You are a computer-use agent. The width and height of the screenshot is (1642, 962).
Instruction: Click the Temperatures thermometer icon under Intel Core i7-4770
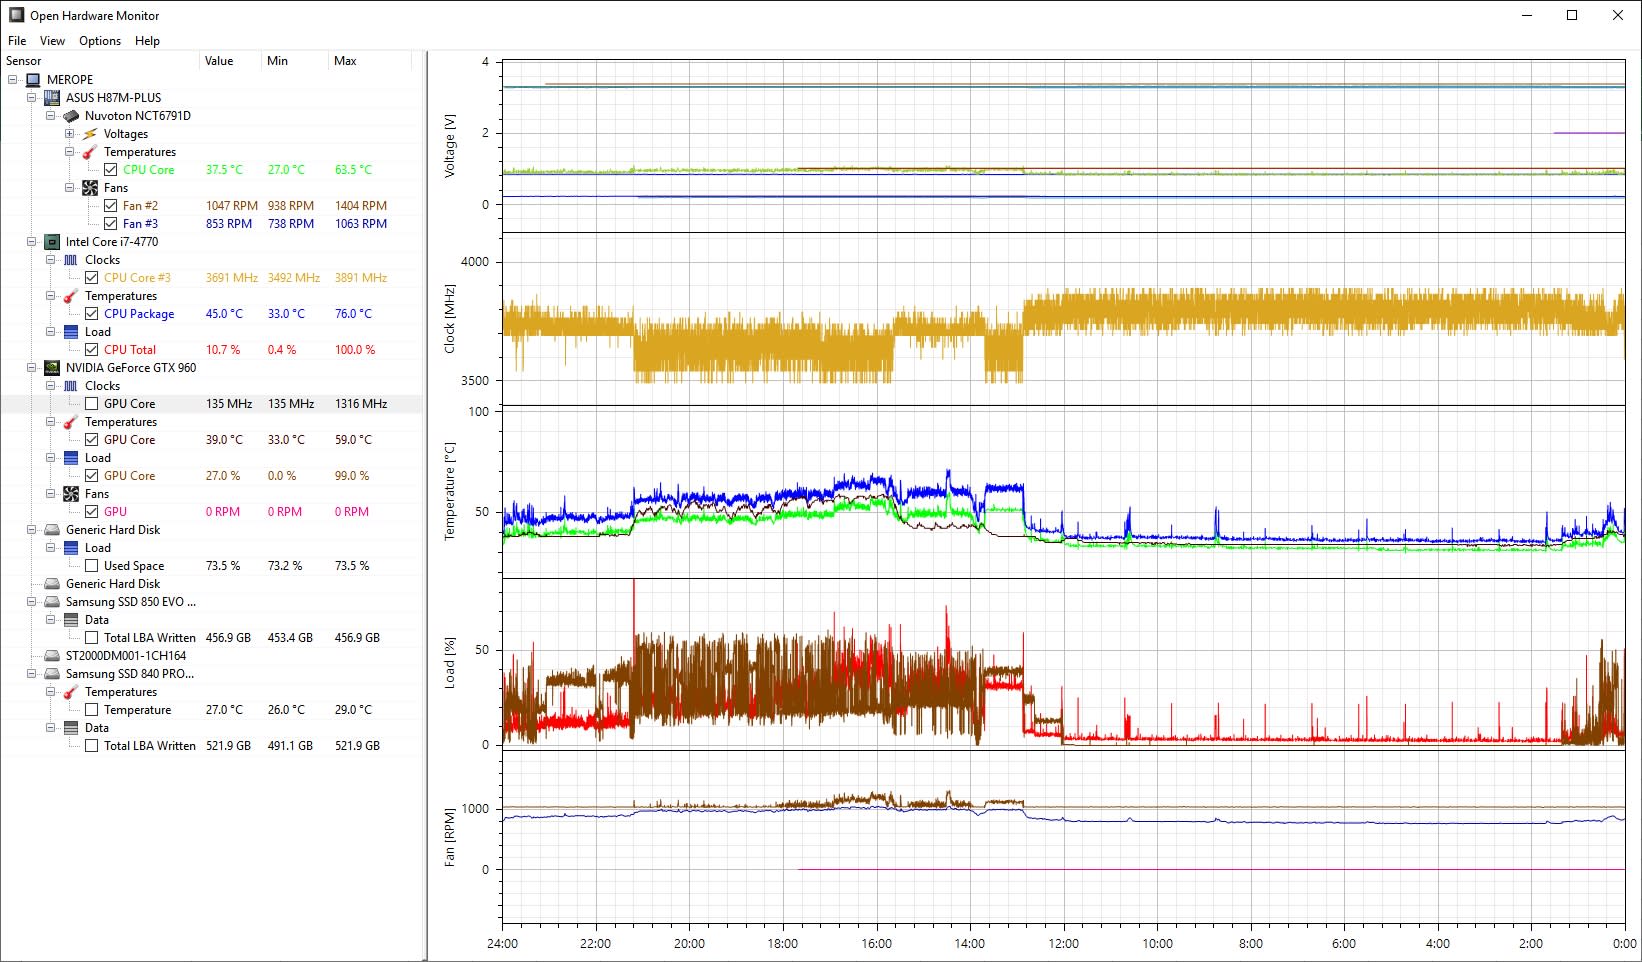click(71, 296)
